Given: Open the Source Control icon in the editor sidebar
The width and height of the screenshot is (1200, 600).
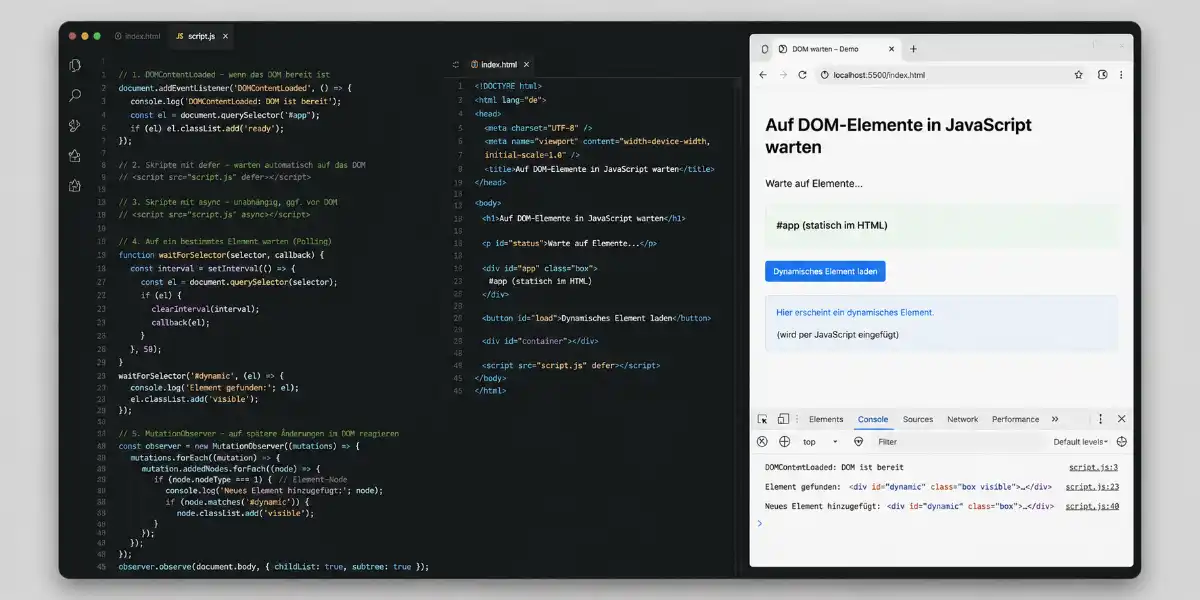Looking at the screenshot, I should 75,125.
